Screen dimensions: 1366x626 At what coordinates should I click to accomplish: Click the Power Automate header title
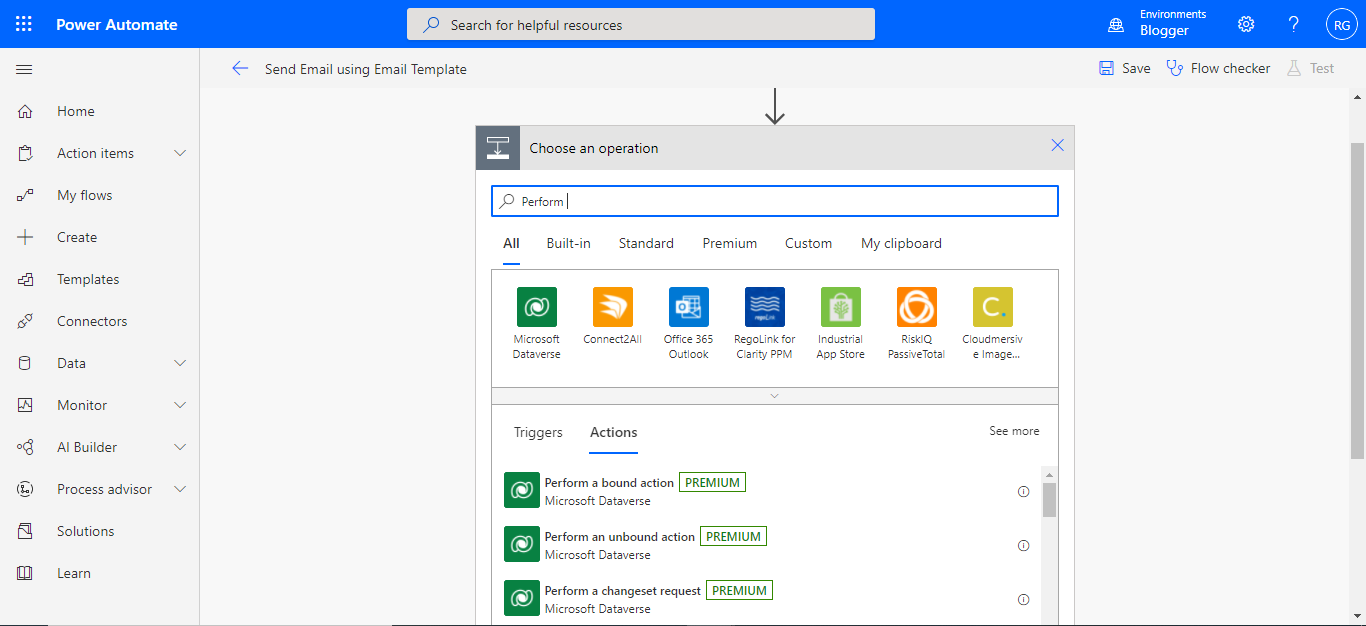[116, 24]
